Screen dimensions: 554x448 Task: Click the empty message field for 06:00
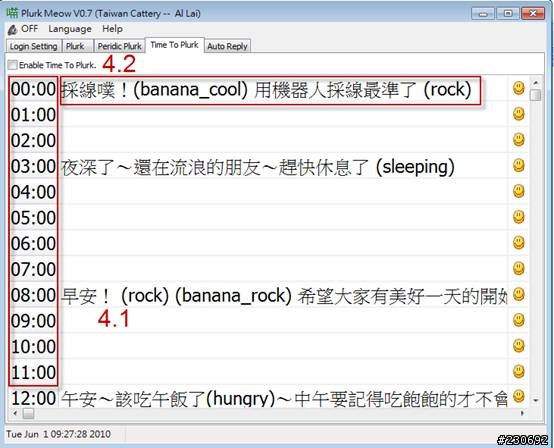(284, 243)
